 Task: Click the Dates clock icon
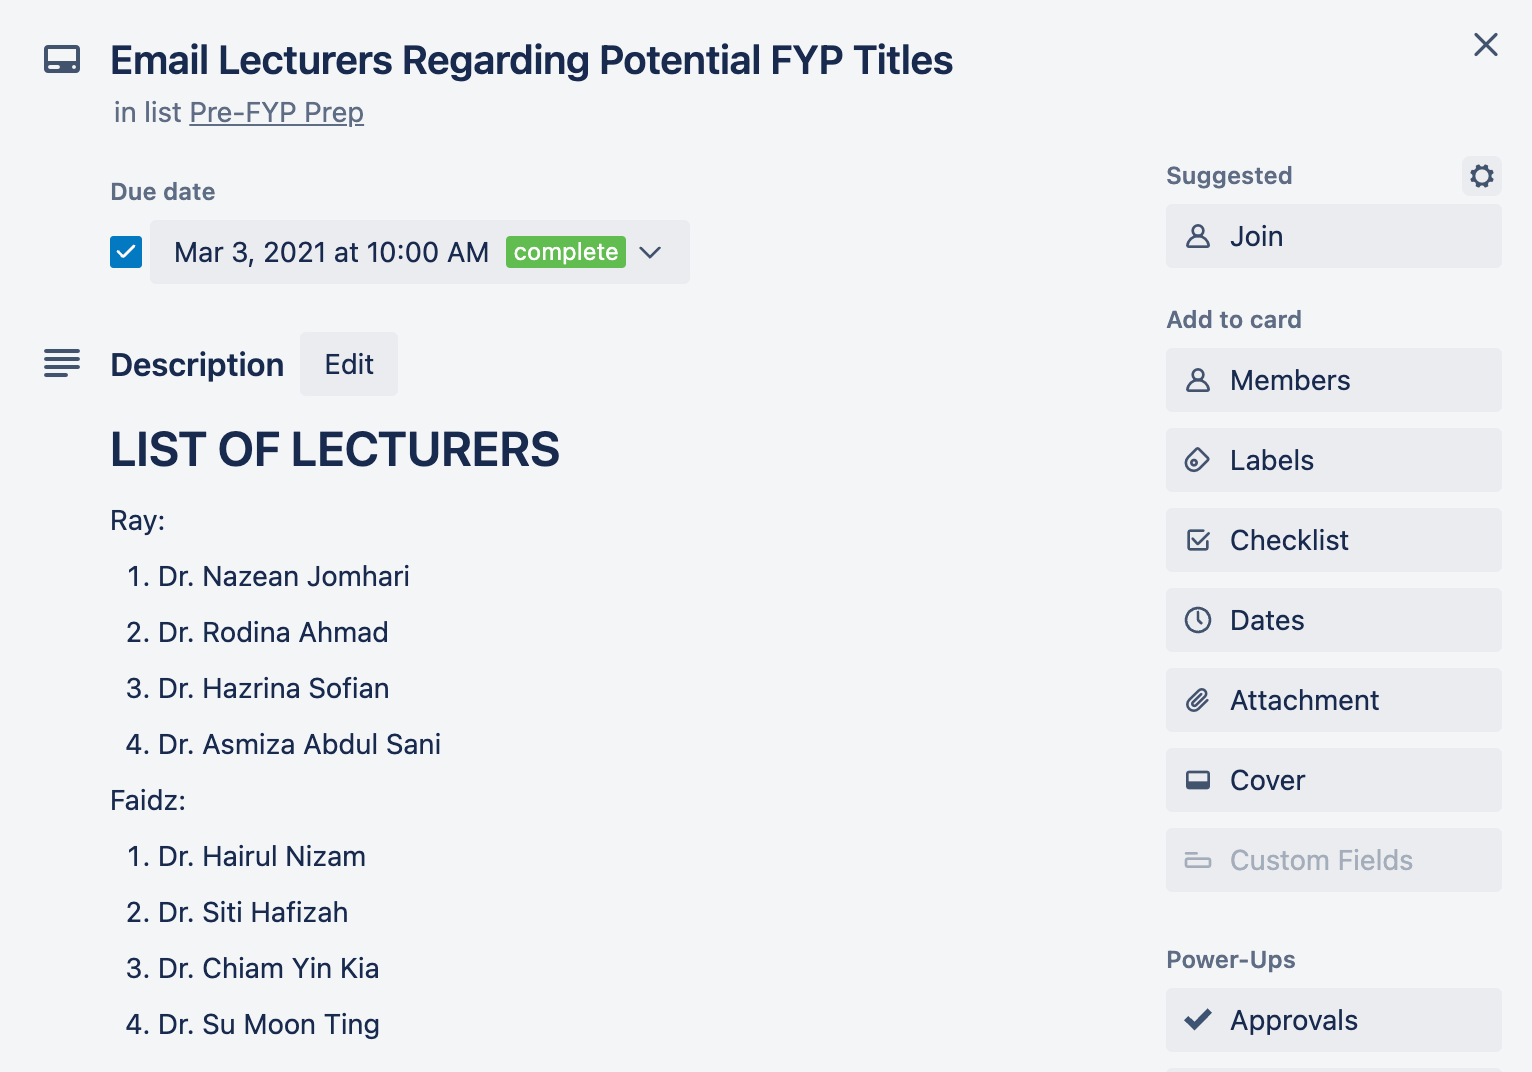(1198, 620)
